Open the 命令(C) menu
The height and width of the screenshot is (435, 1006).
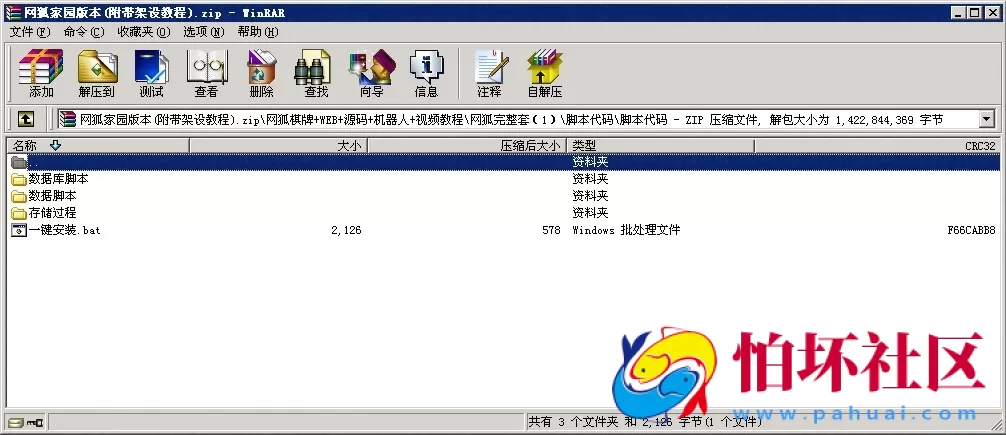[84, 31]
